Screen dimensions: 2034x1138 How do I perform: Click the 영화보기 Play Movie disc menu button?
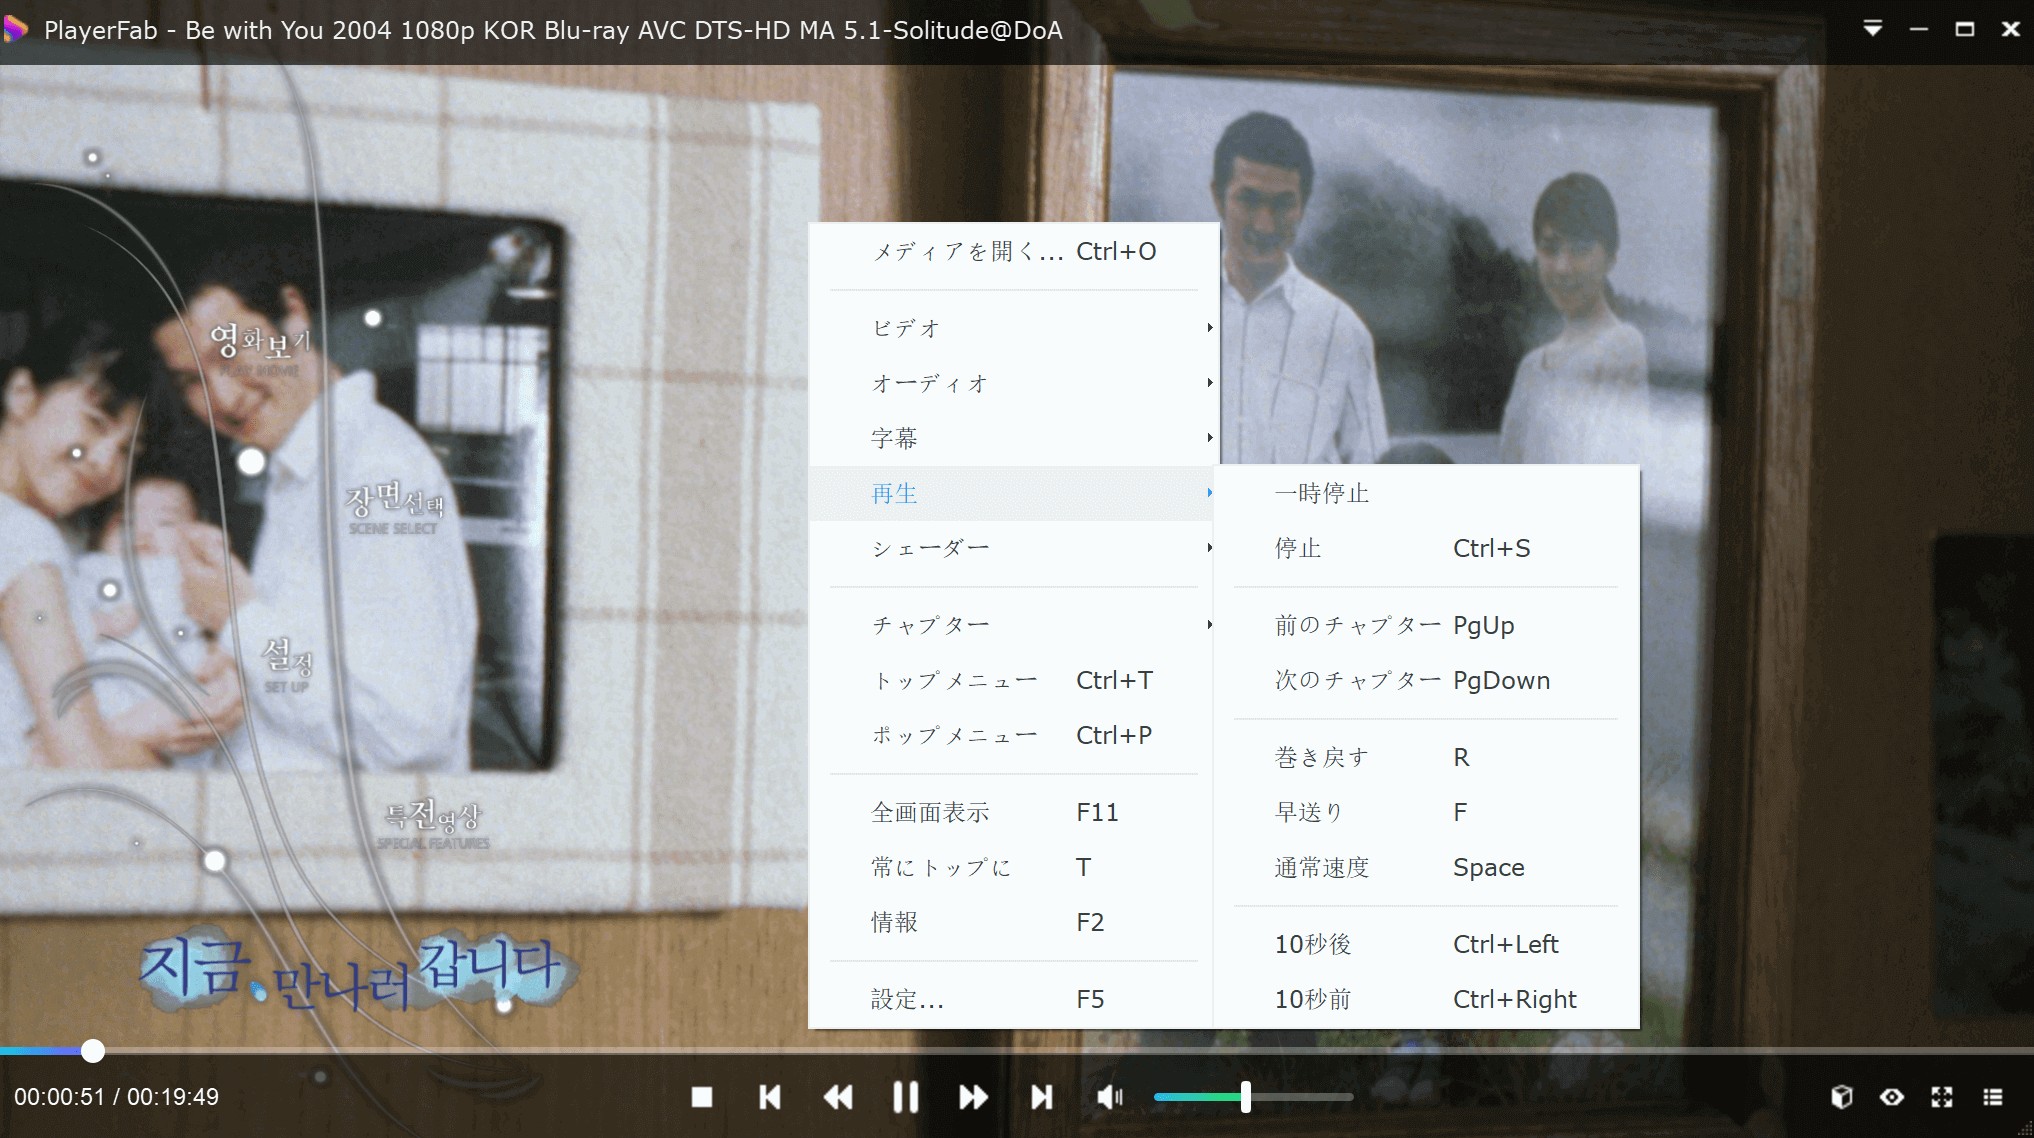coord(260,349)
